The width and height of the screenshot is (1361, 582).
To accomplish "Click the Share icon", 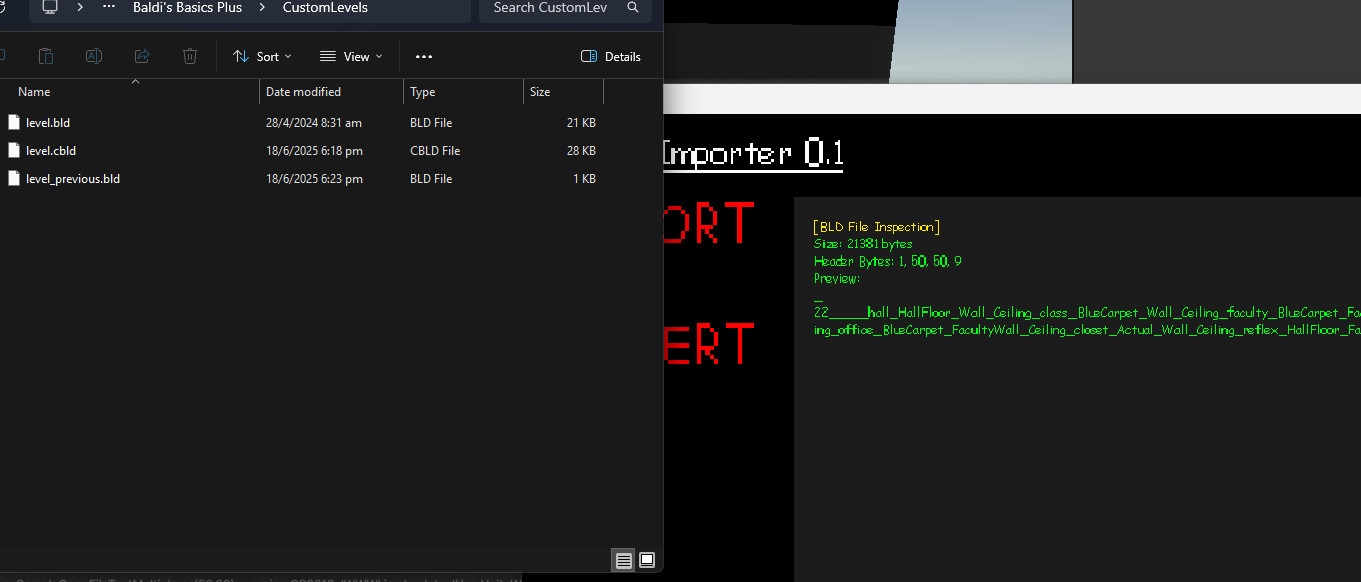I will [141, 56].
